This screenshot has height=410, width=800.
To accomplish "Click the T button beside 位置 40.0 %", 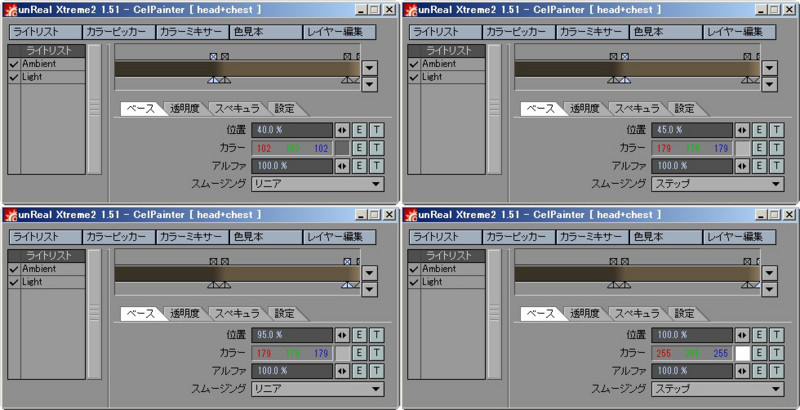I will (x=377, y=130).
